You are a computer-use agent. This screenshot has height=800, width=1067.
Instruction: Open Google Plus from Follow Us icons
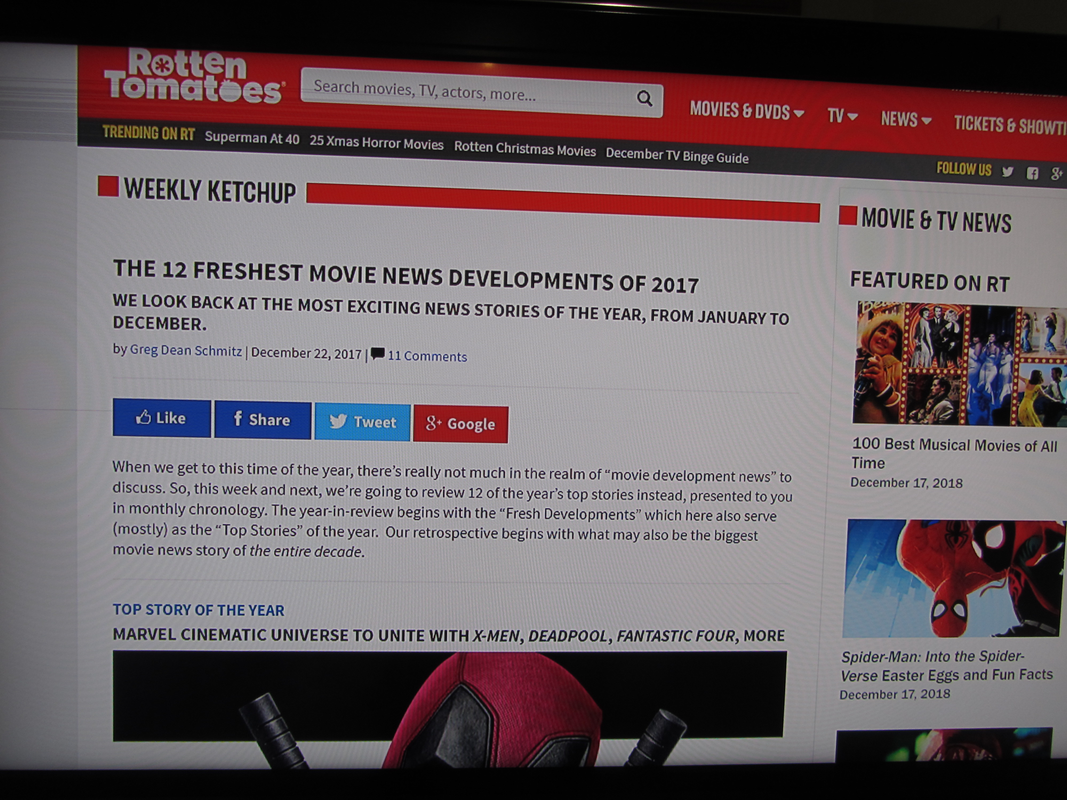click(x=1056, y=173)
